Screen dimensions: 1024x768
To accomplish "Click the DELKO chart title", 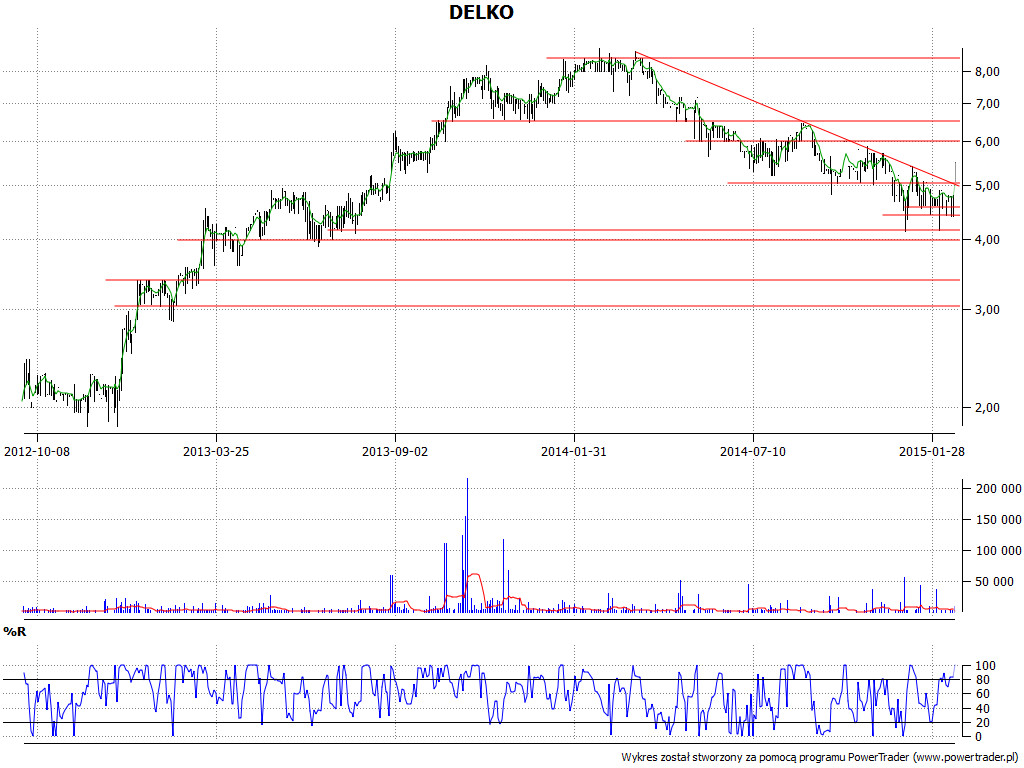I will (x=481, y=12).
